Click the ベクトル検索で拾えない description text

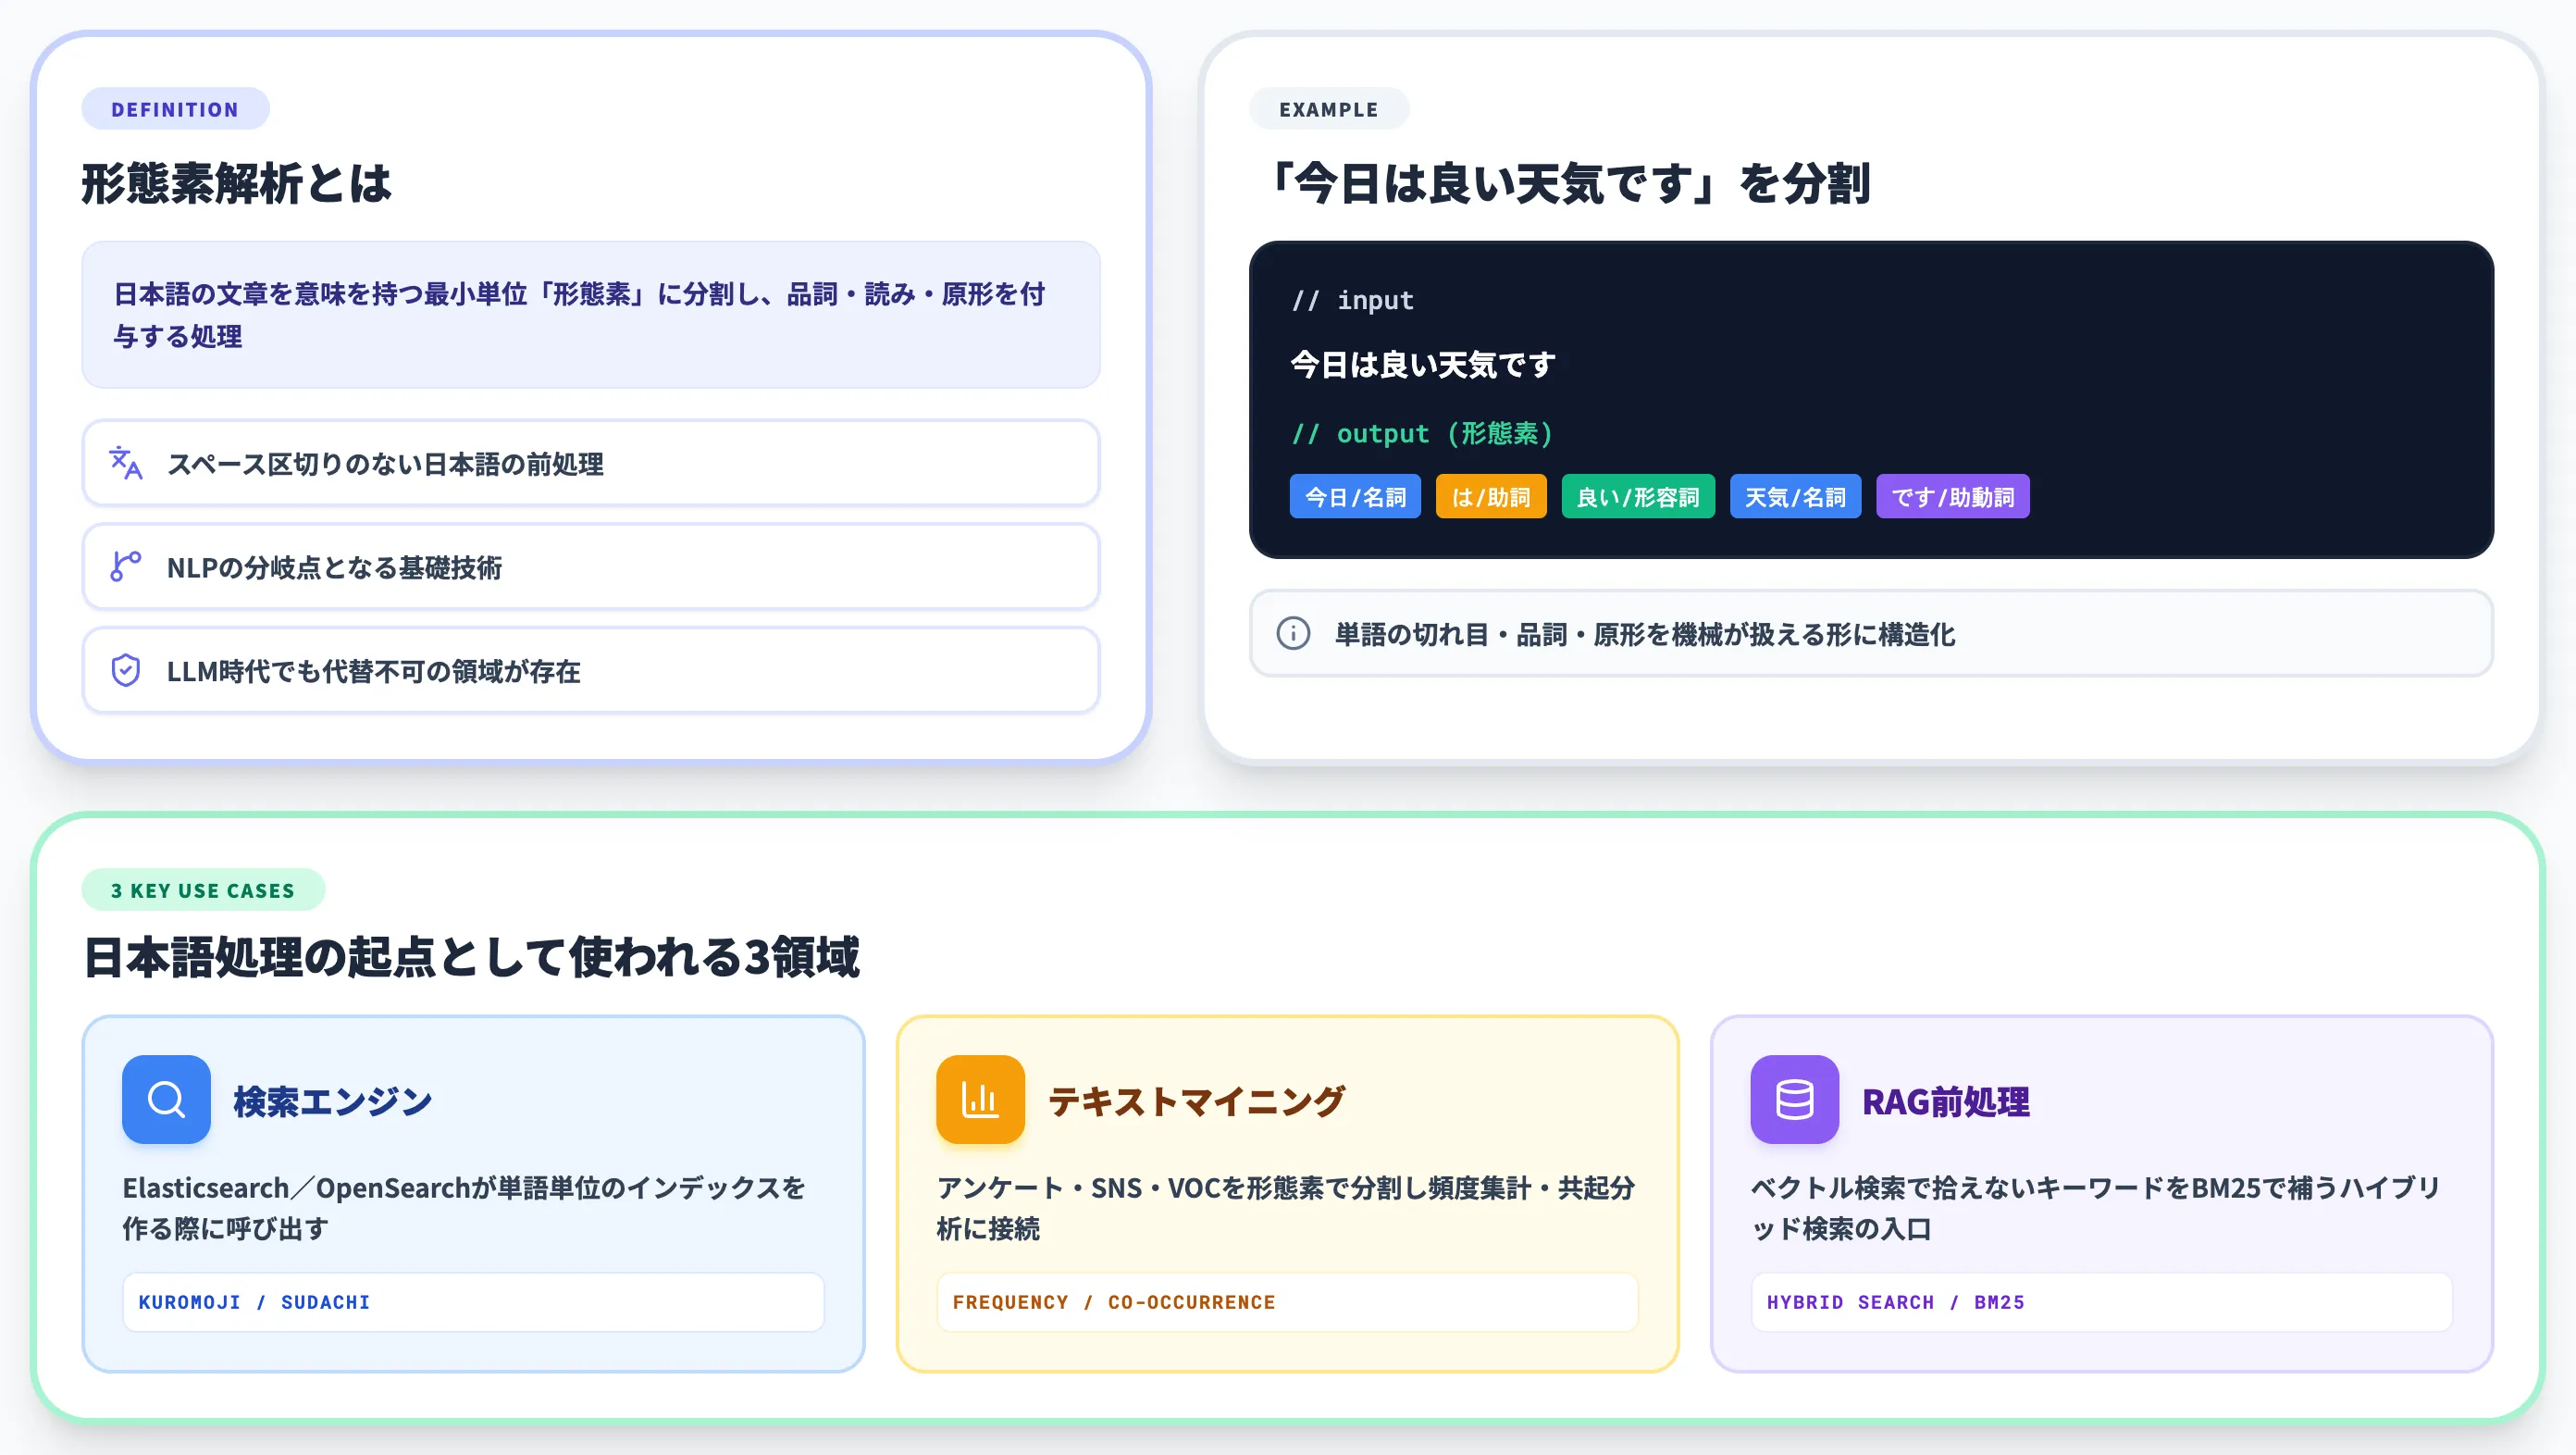pyautogui.click(x=2096, y=1208)
